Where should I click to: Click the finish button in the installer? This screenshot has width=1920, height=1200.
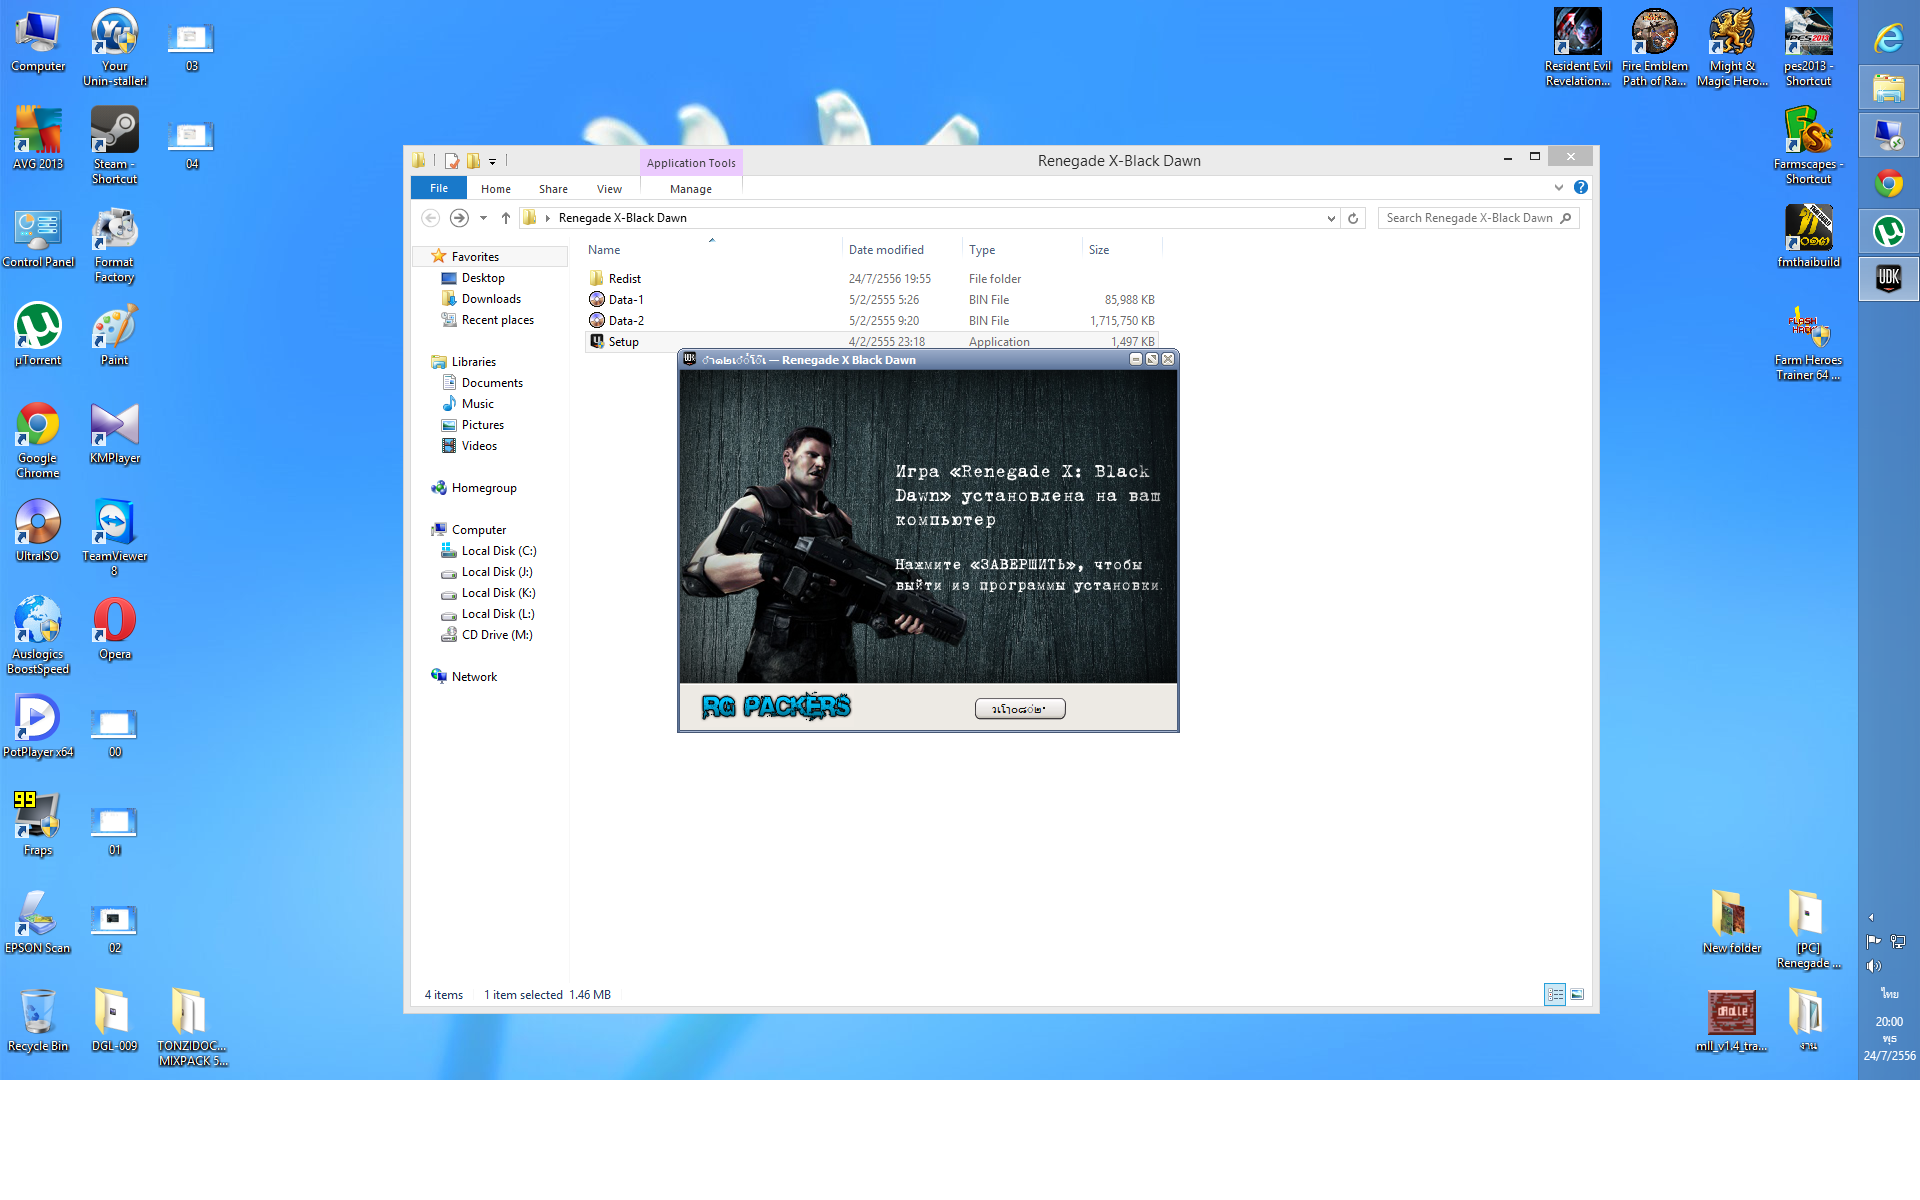[x=1019, y=709]
